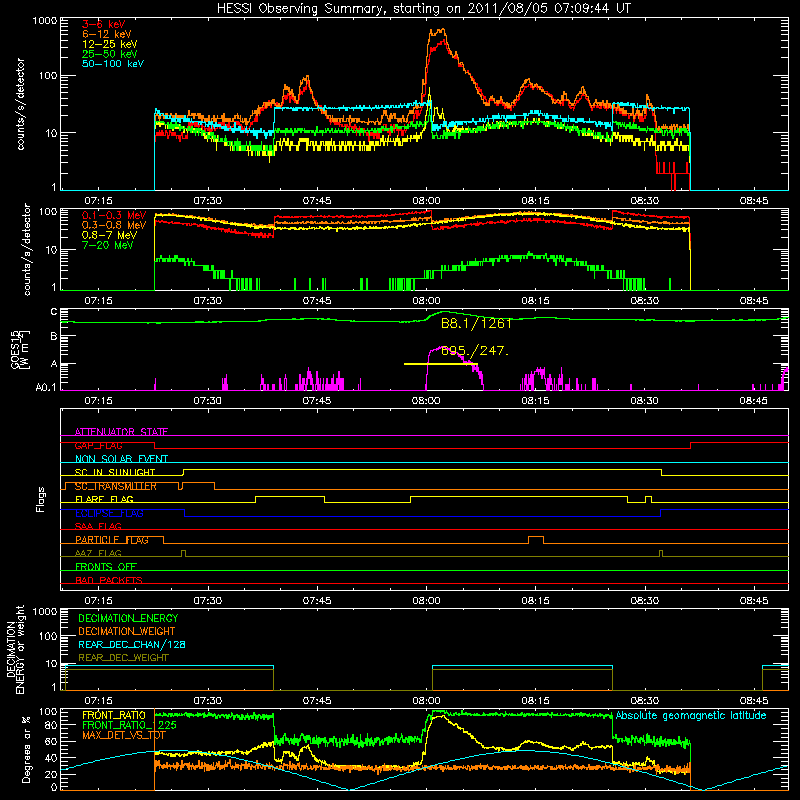Select the NON_SOLAR_EVENT flag label
The image size is (800, 800).
121,459
